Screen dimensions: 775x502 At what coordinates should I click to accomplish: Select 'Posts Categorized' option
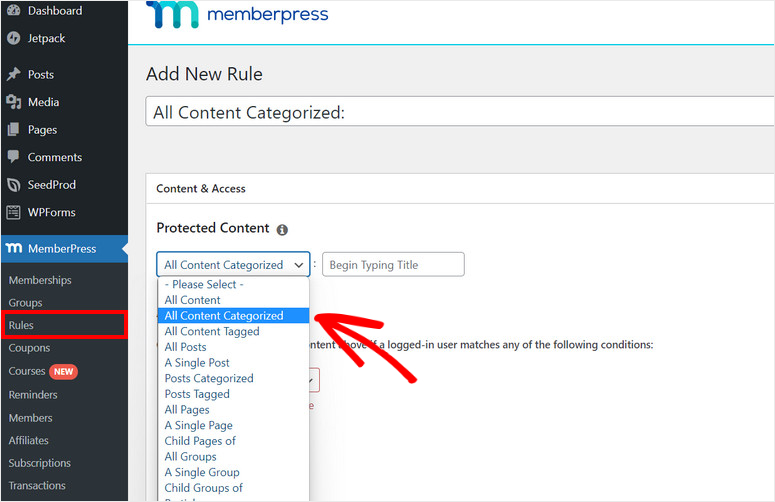[x=209, y=378]
